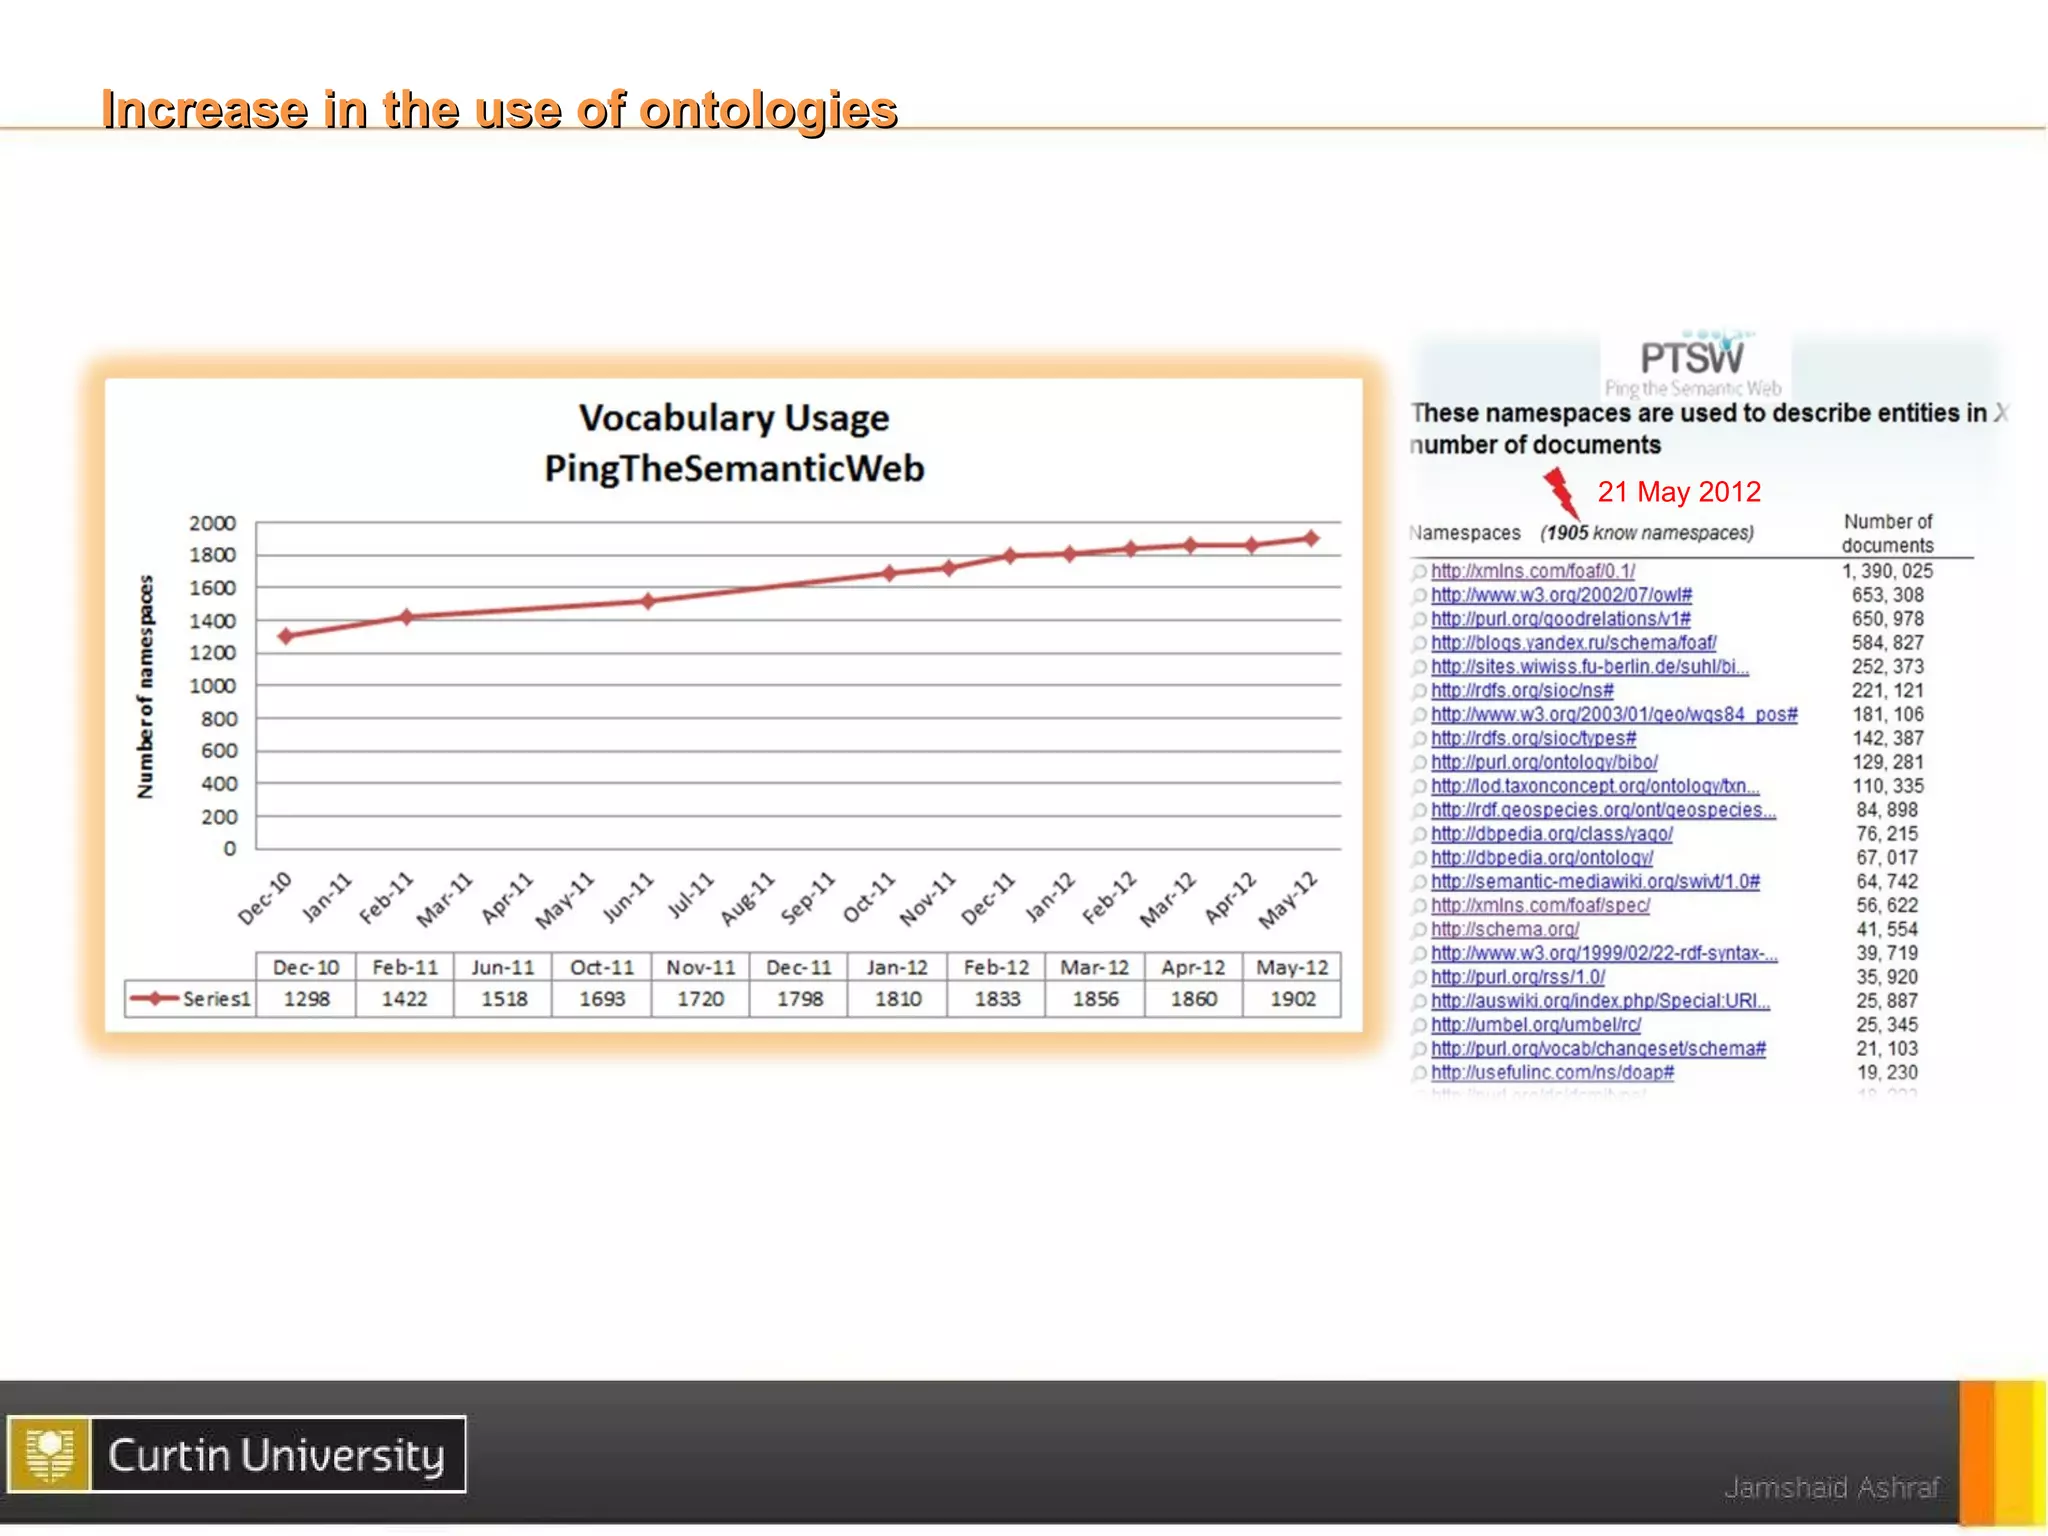Click the Series1 legend entry
The height and width of the screenshot is (1536, 2048).
[x=190, y=999]
